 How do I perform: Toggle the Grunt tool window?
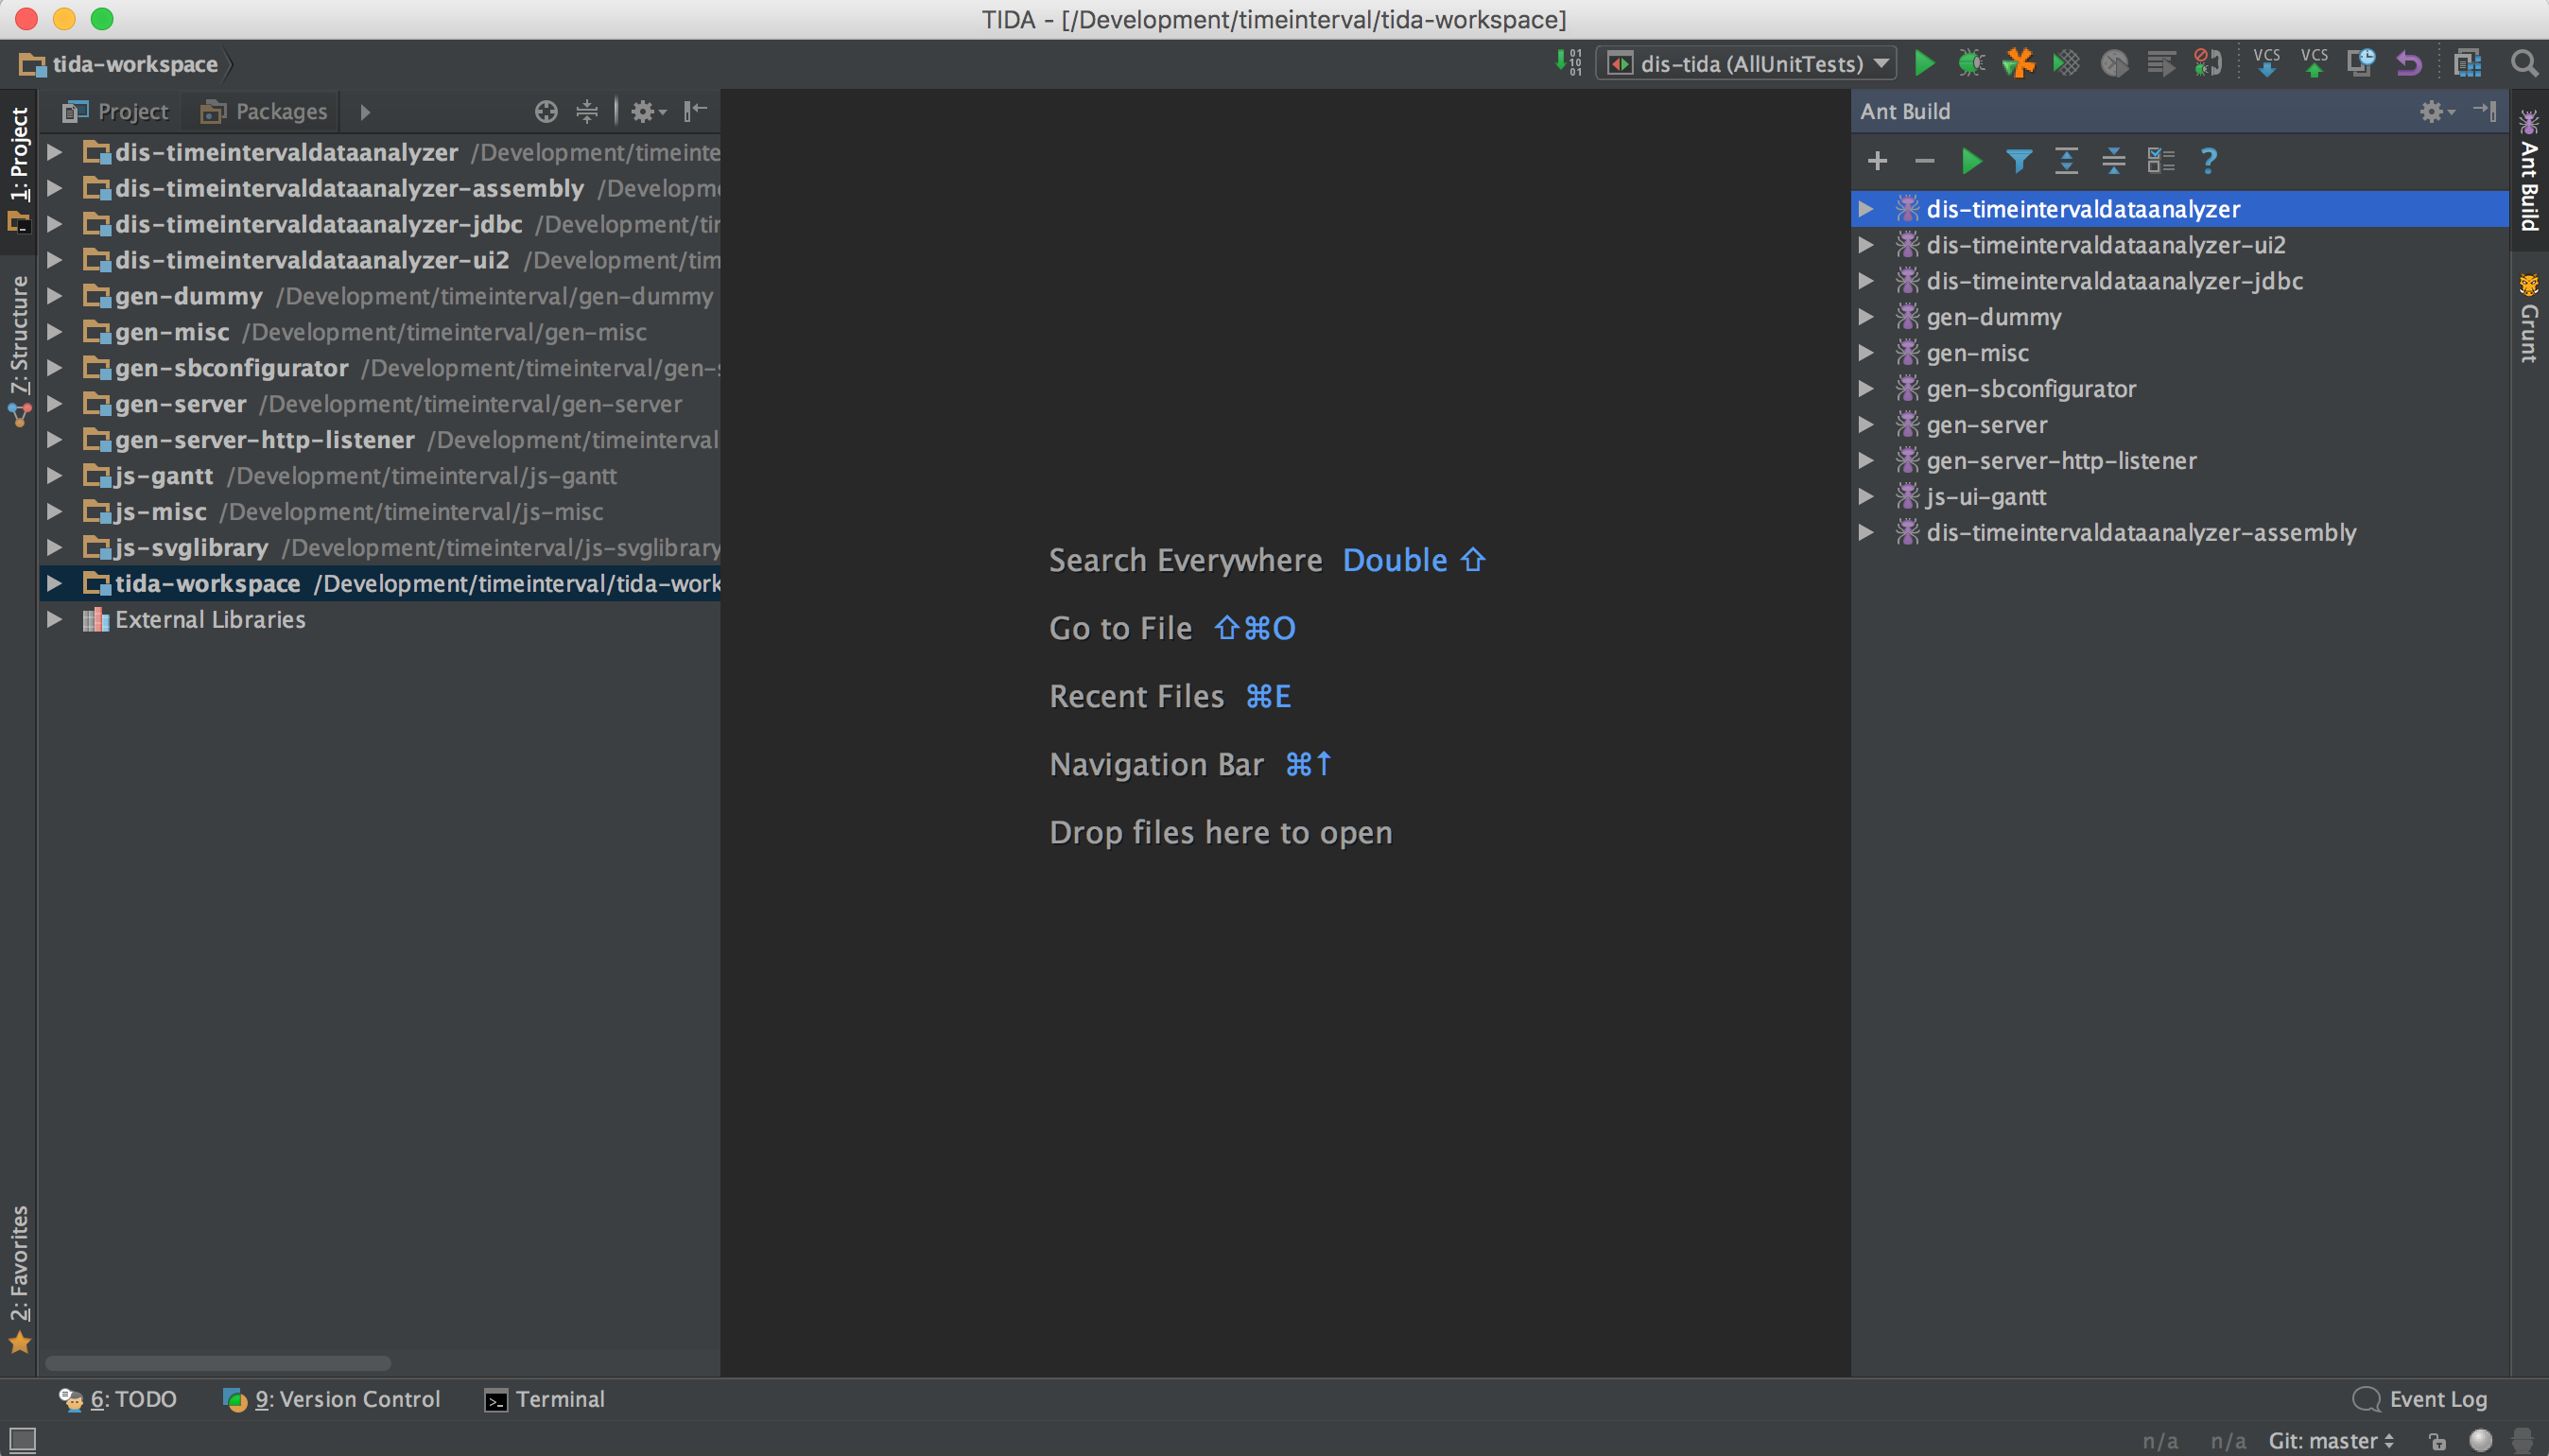coord(2529,316)
